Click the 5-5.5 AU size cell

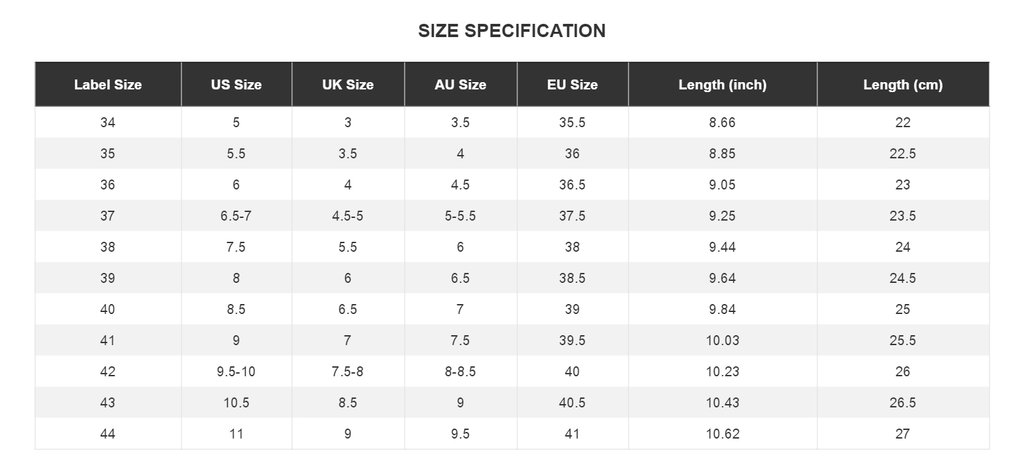460,216
